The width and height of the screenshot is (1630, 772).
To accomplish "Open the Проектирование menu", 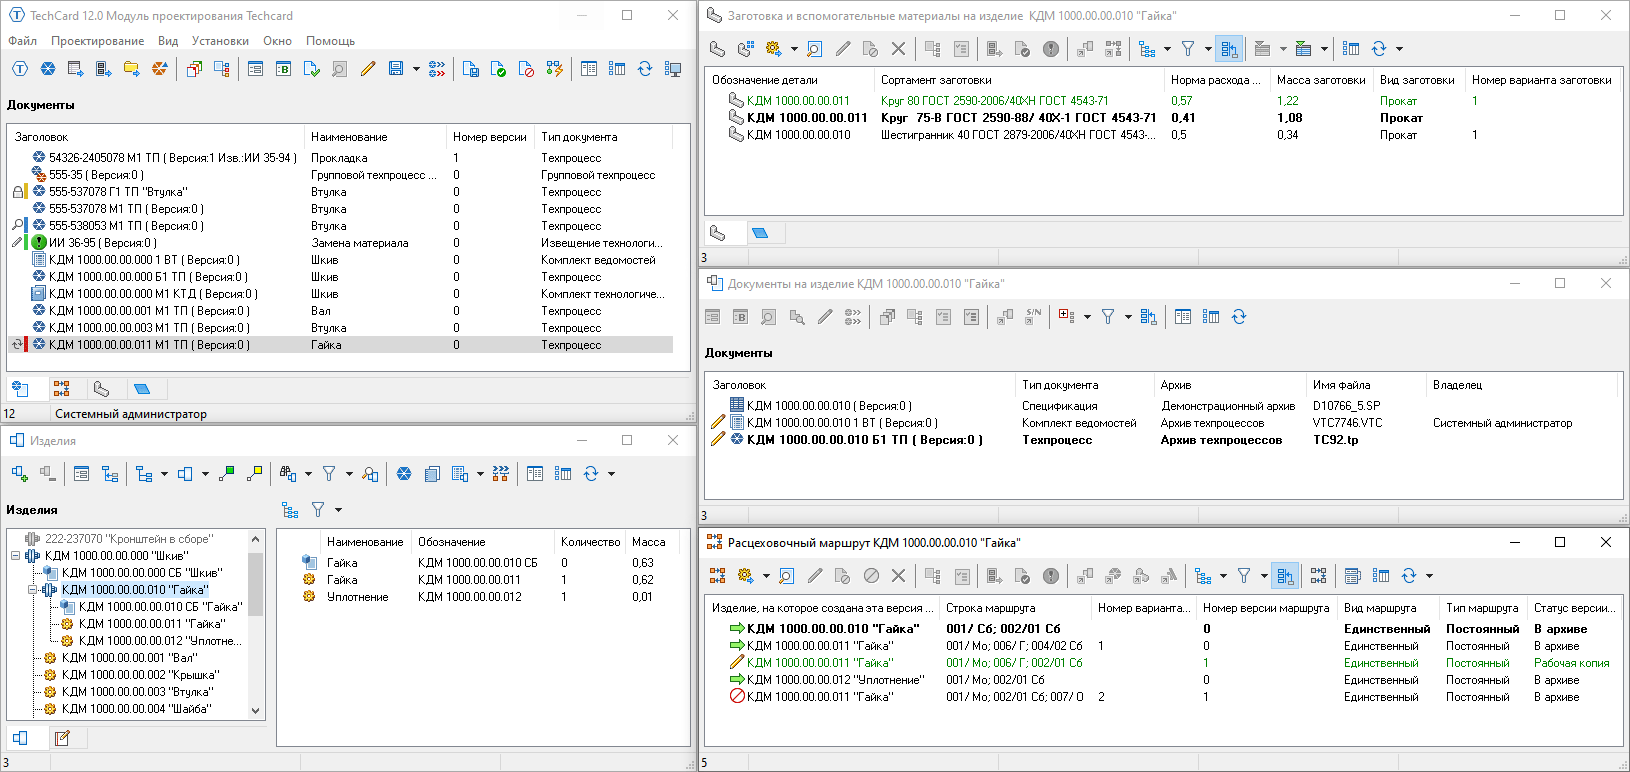I will pos(97,41).
